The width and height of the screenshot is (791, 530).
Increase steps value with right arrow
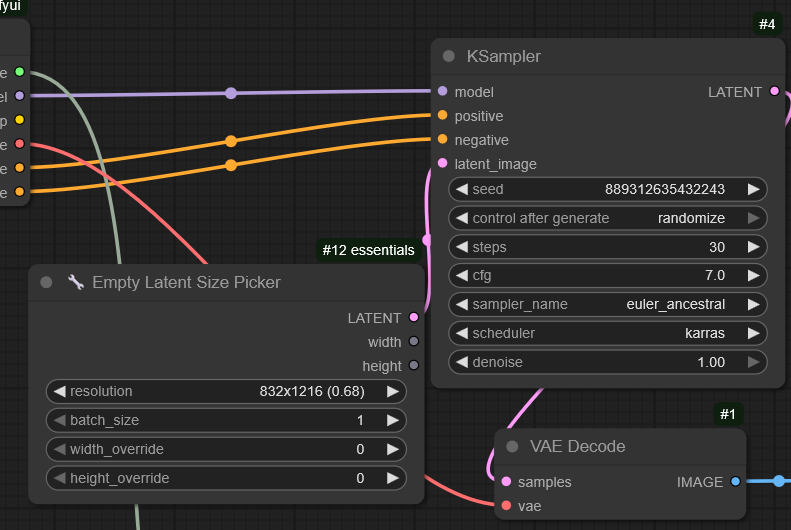pos(753,247)
